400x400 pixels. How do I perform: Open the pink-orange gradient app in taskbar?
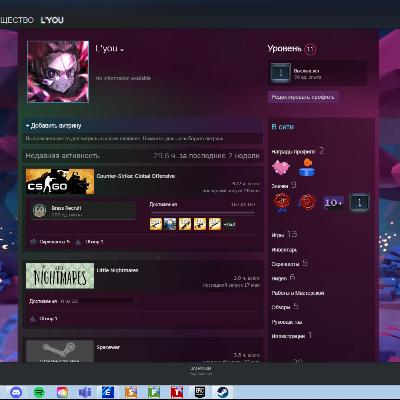point(62,392)
